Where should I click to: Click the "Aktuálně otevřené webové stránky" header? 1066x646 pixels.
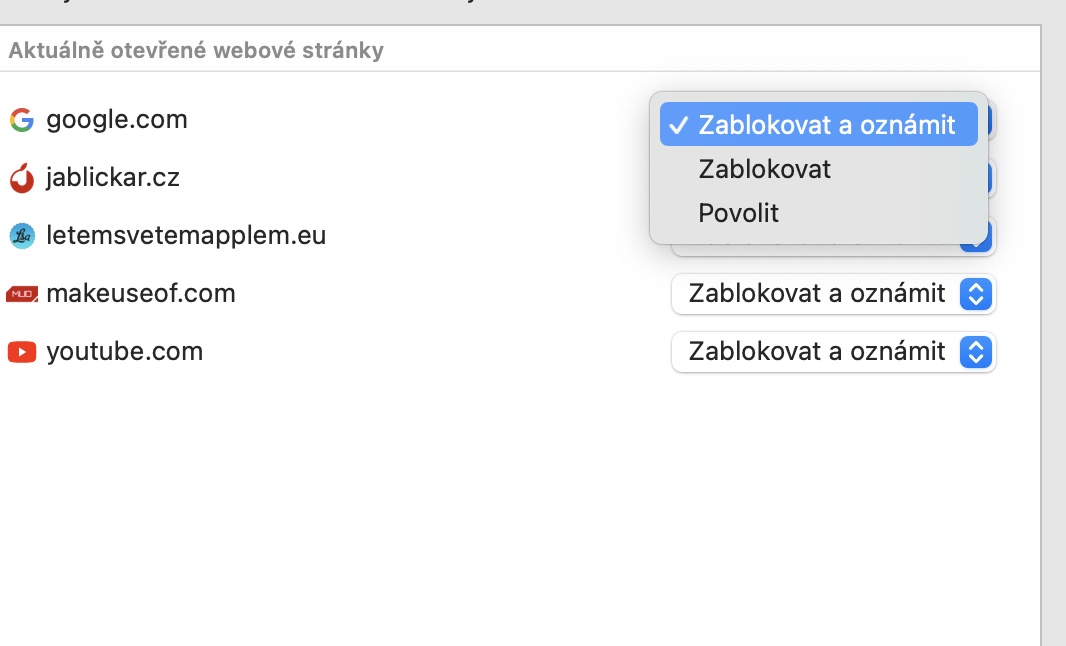pos(196,50)
